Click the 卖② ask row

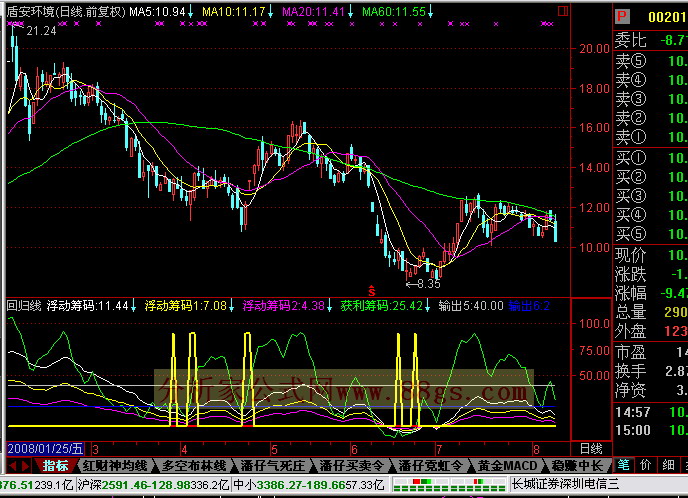tap(651, 118)
